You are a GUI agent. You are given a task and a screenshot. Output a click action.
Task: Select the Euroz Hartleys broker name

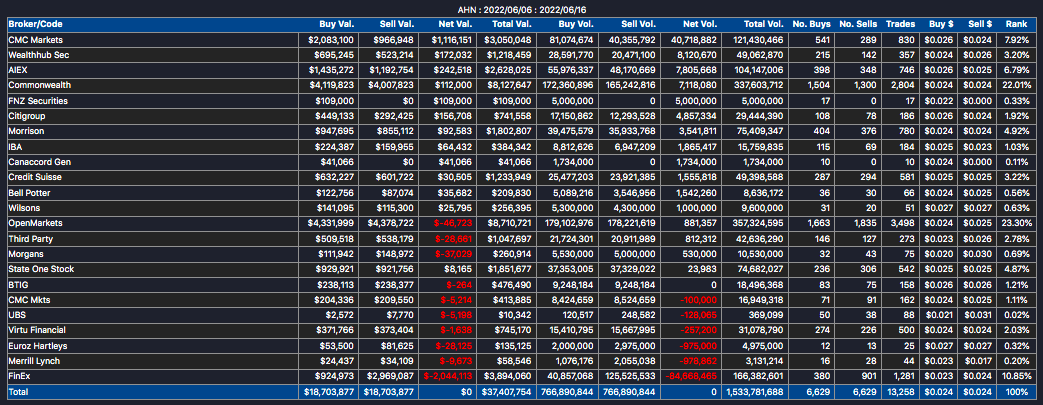[37, 346]
